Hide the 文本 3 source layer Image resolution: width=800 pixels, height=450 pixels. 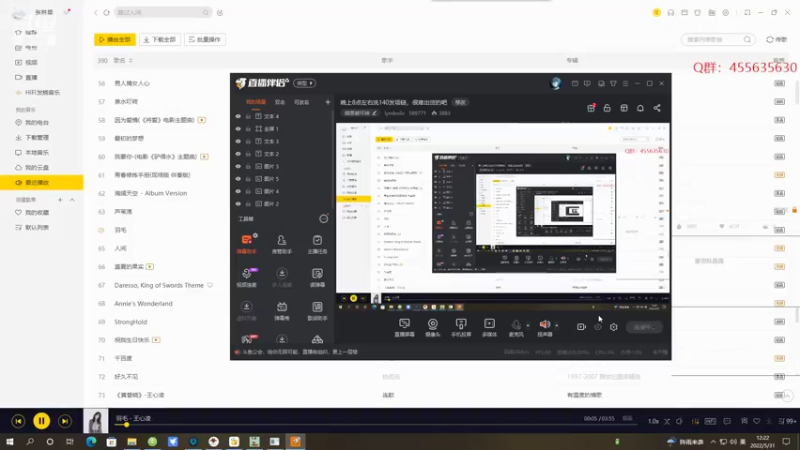click(238, 141)
